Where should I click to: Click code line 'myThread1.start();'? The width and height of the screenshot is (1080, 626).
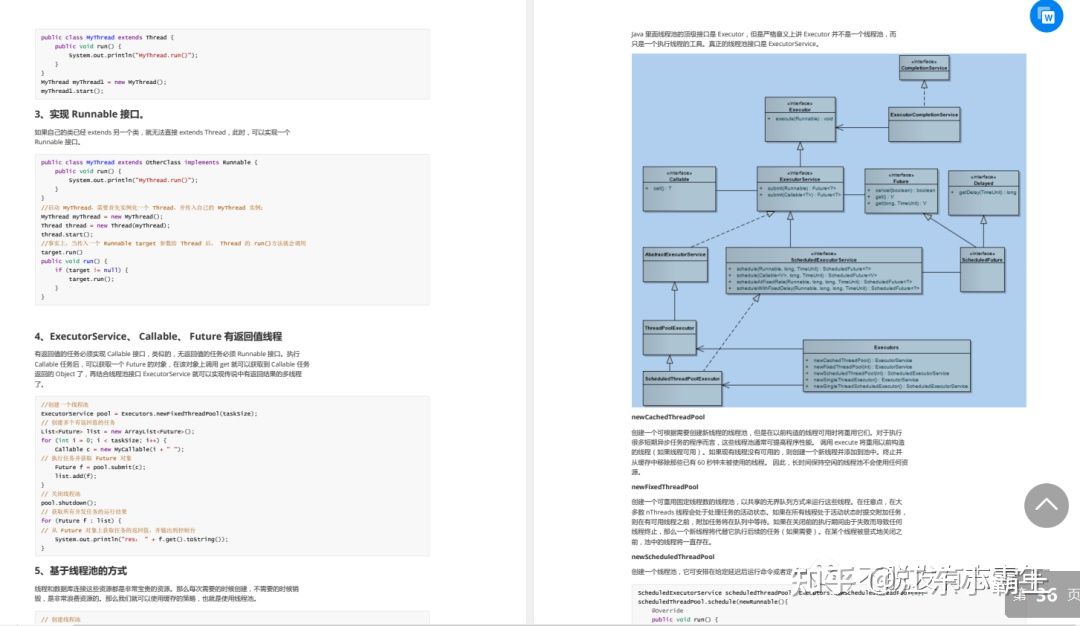72,91
